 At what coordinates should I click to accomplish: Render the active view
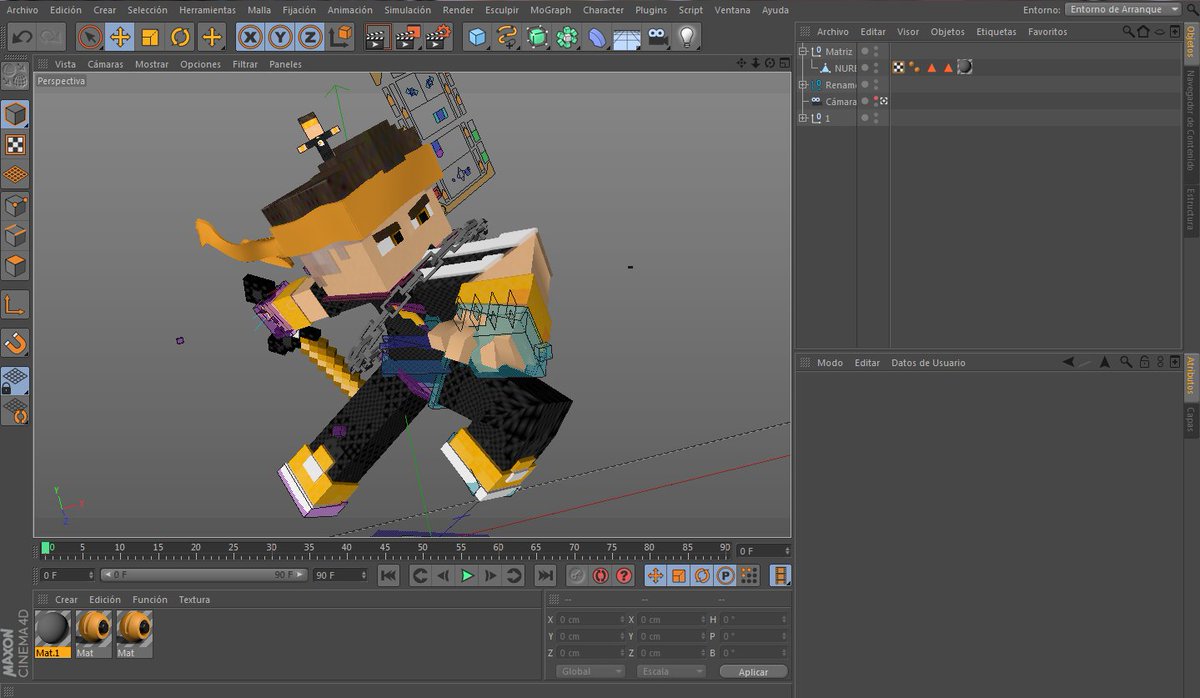coord(377,38)
